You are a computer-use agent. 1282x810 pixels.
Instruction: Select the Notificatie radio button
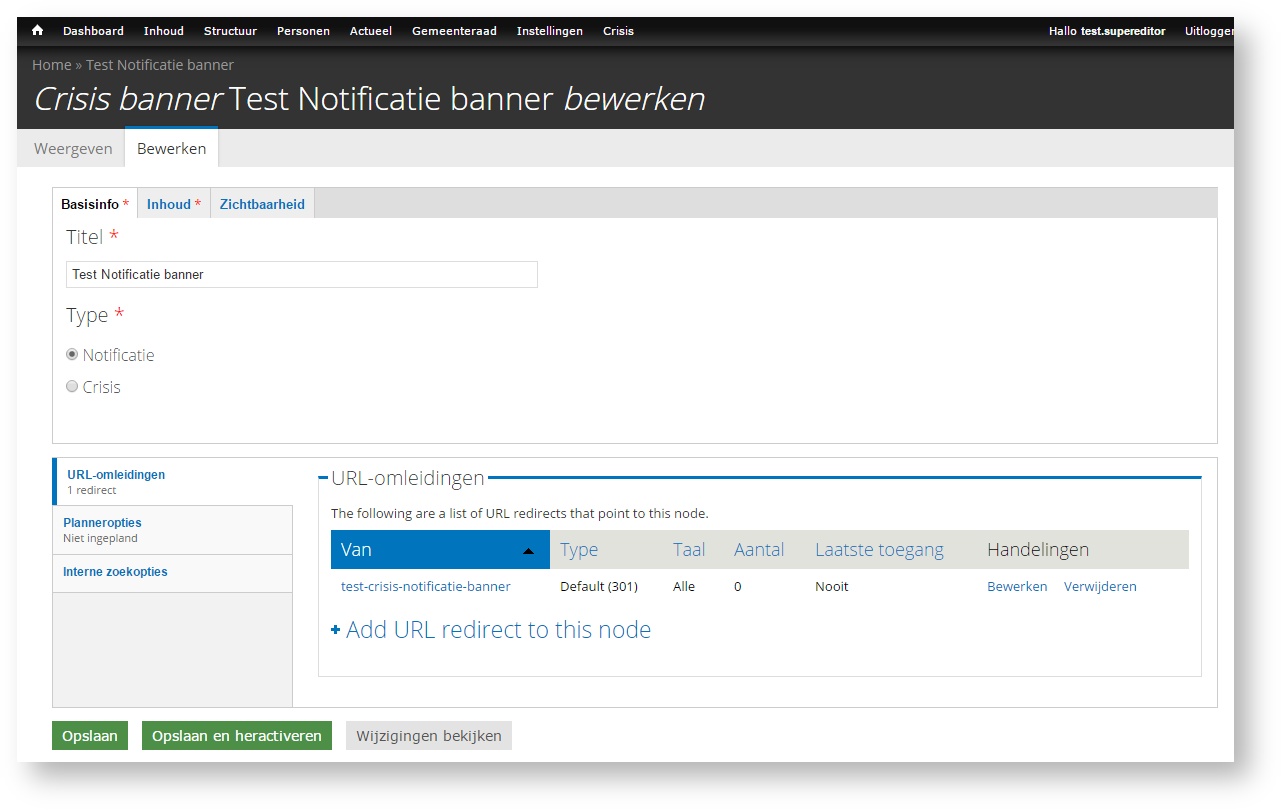coord(72,355)
